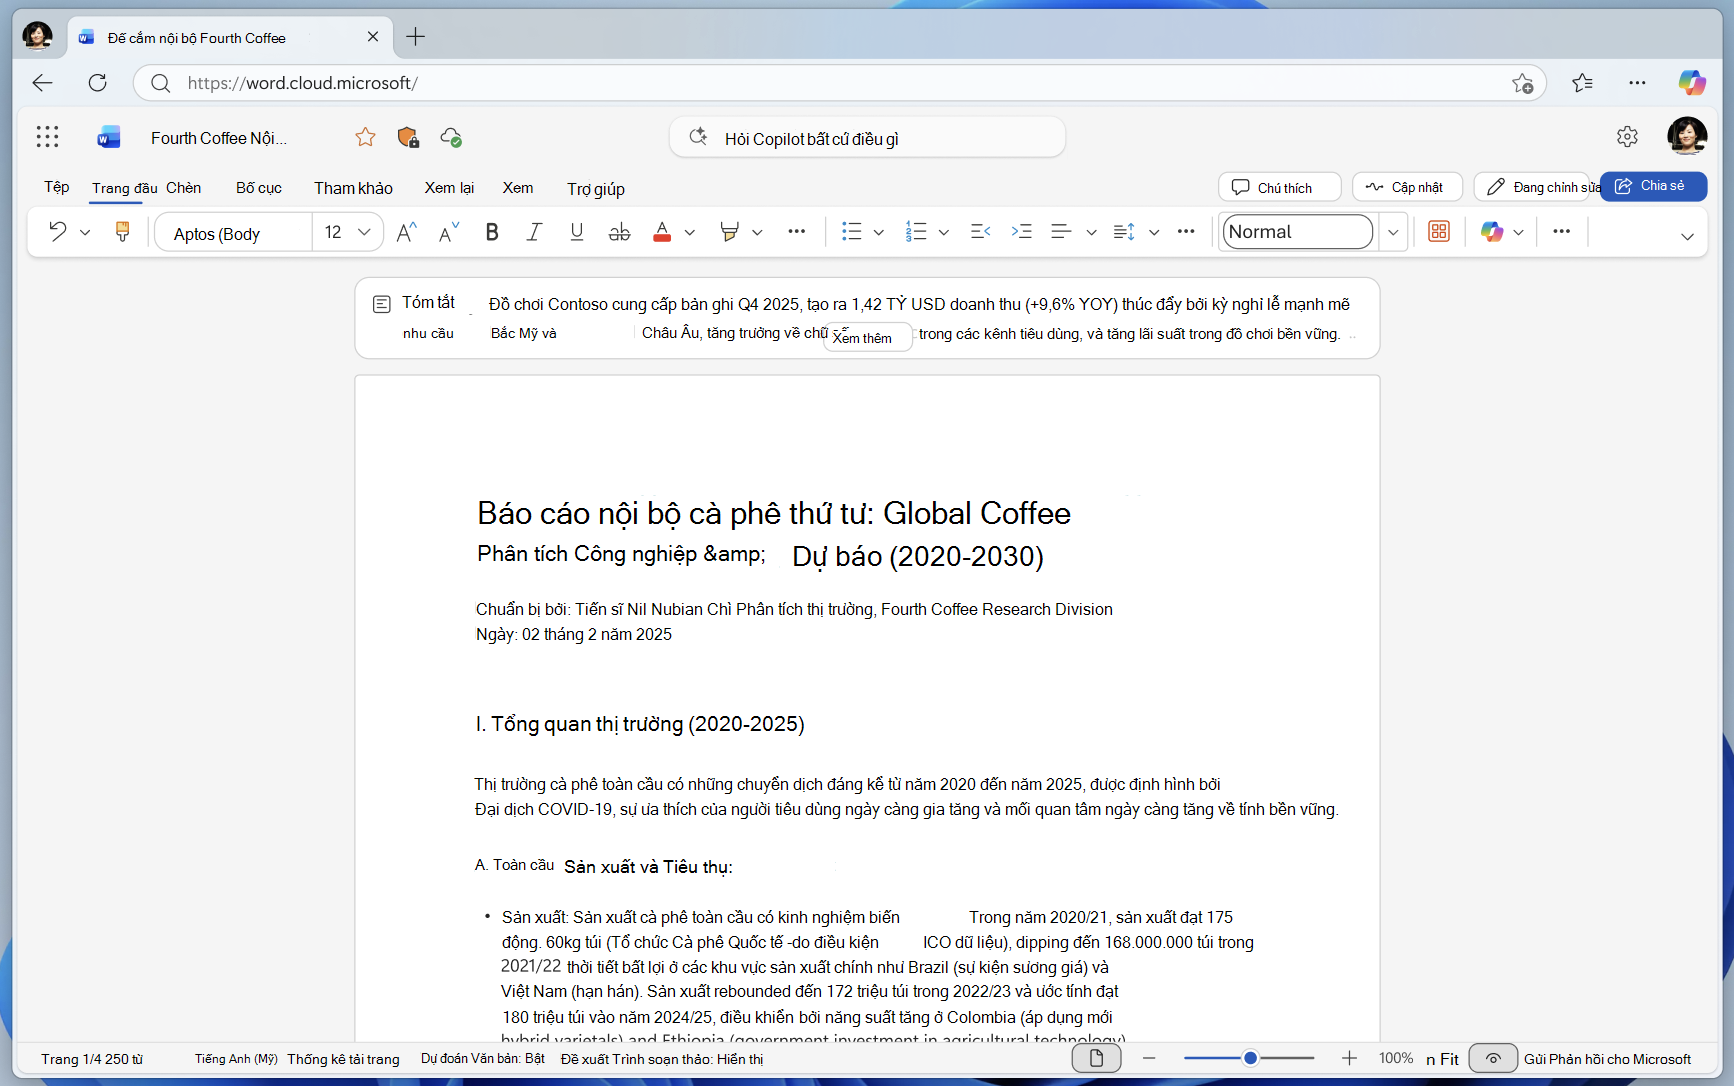Change the Đang chỉnh sửa editing mode
This screenshot has width=1734, height=1086.
pyautogui.click(x=1532, y=187)
